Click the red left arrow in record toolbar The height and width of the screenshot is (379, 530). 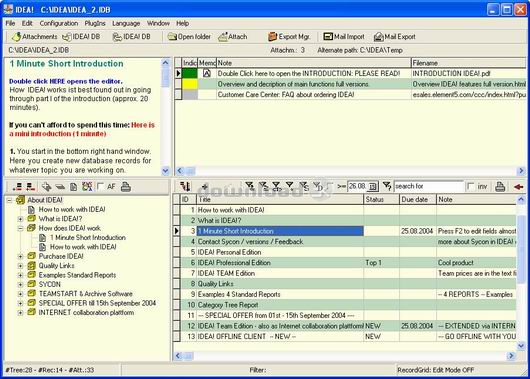[x=519, y=187]
